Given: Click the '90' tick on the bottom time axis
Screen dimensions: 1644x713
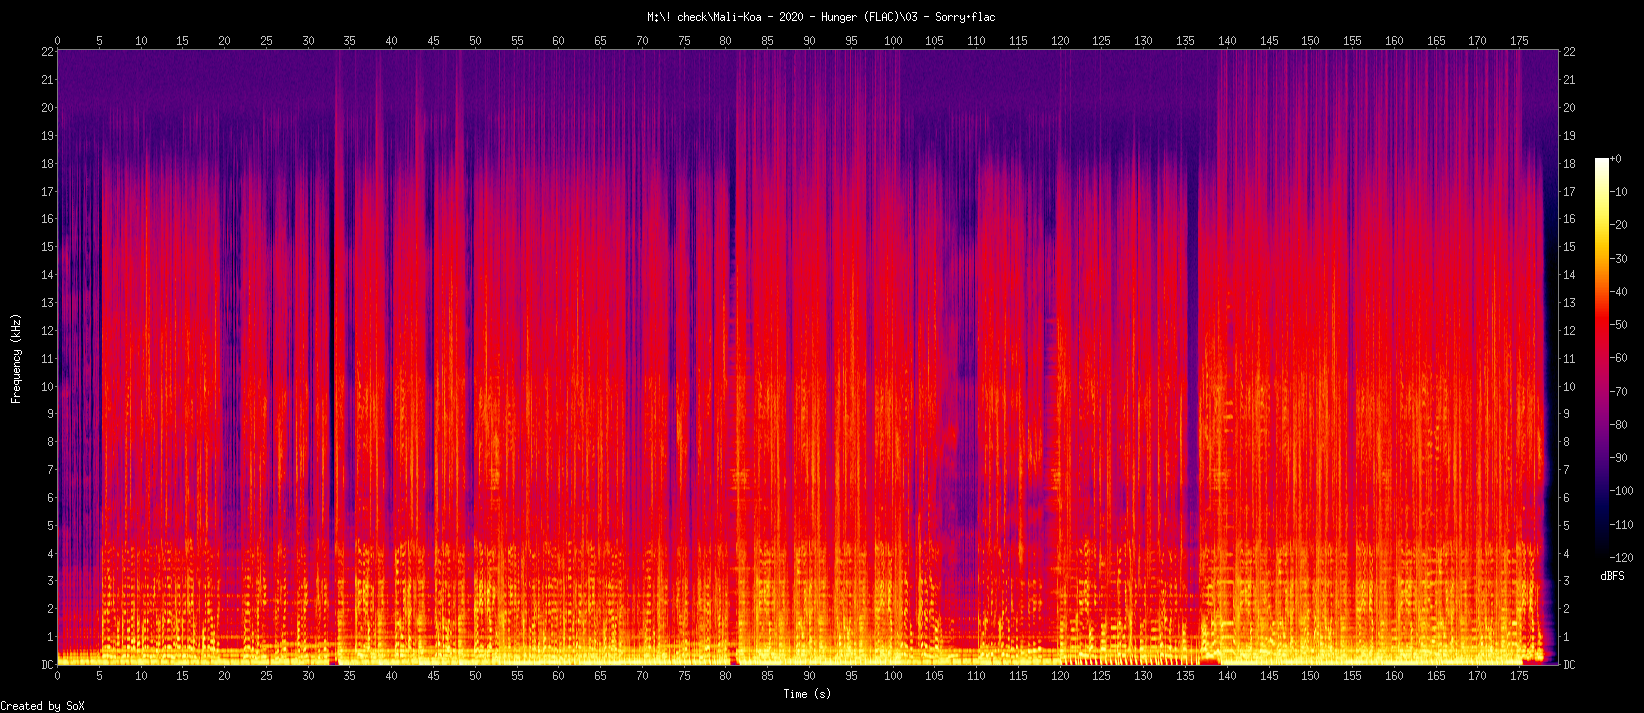Looking at the screenshot, I should pyautogui.click(x=809, y=676).
